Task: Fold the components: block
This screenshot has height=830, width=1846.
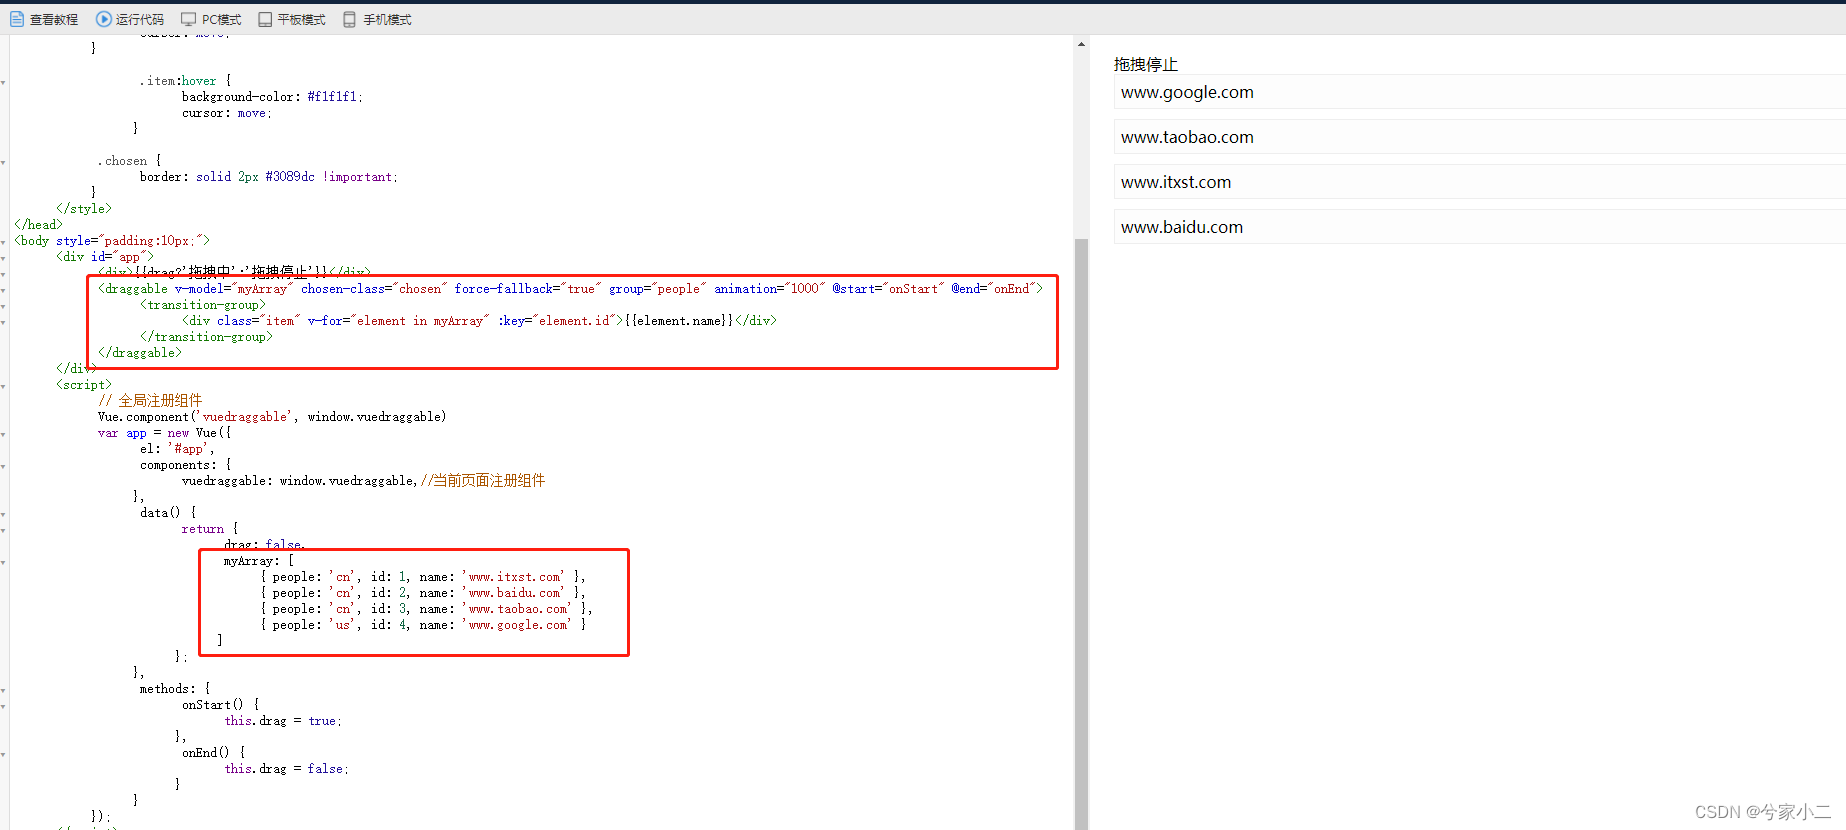Action: (4, 466)
